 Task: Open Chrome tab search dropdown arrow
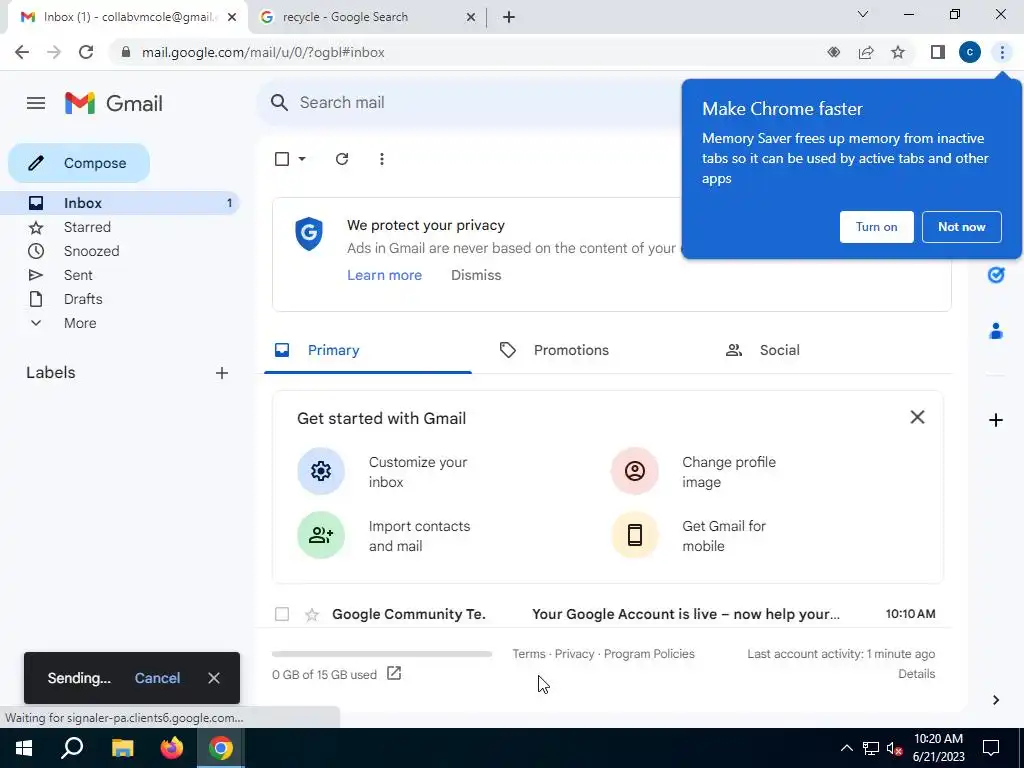(x=862, y=14)
